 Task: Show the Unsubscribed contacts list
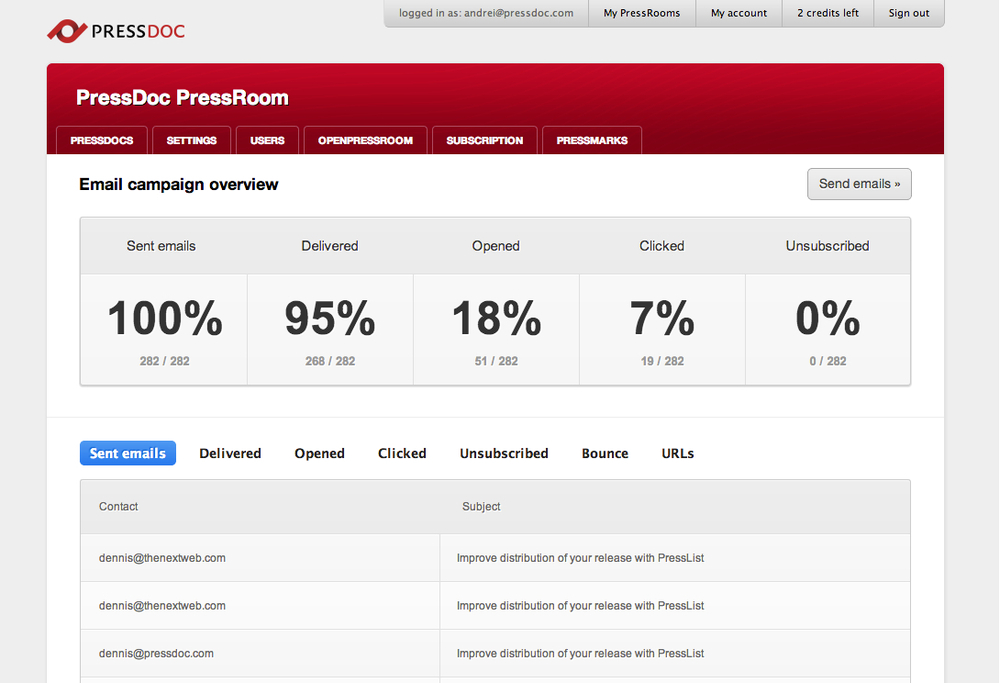(x=504, y=453)
